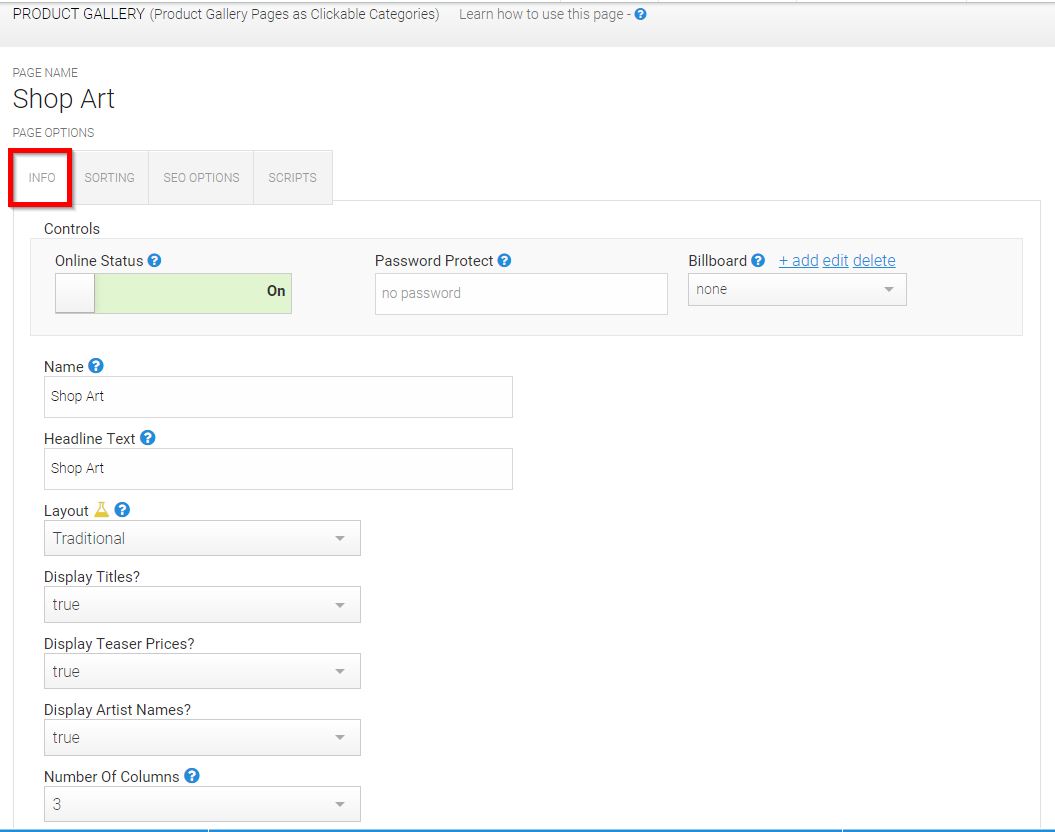Viewport: 1055px width, 832px height.
Task: Open the Layout dropdown set to Traditional
Action: tap(202, 538)
